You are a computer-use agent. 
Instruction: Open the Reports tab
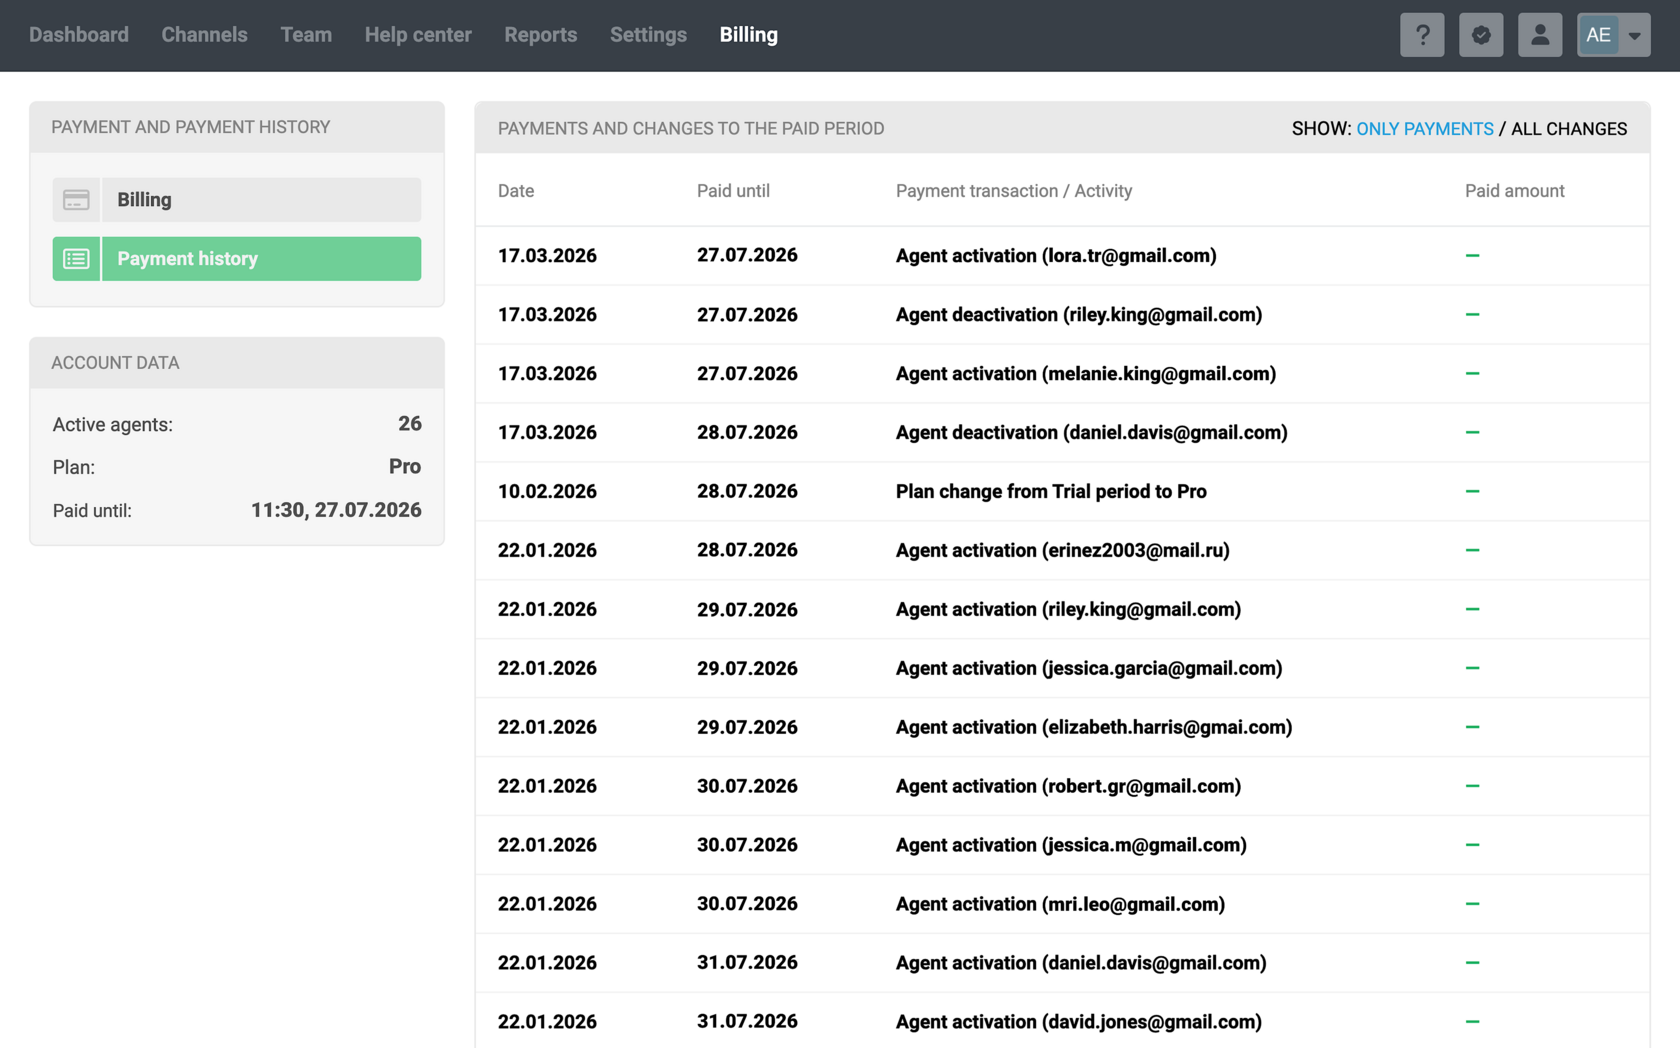540,35
